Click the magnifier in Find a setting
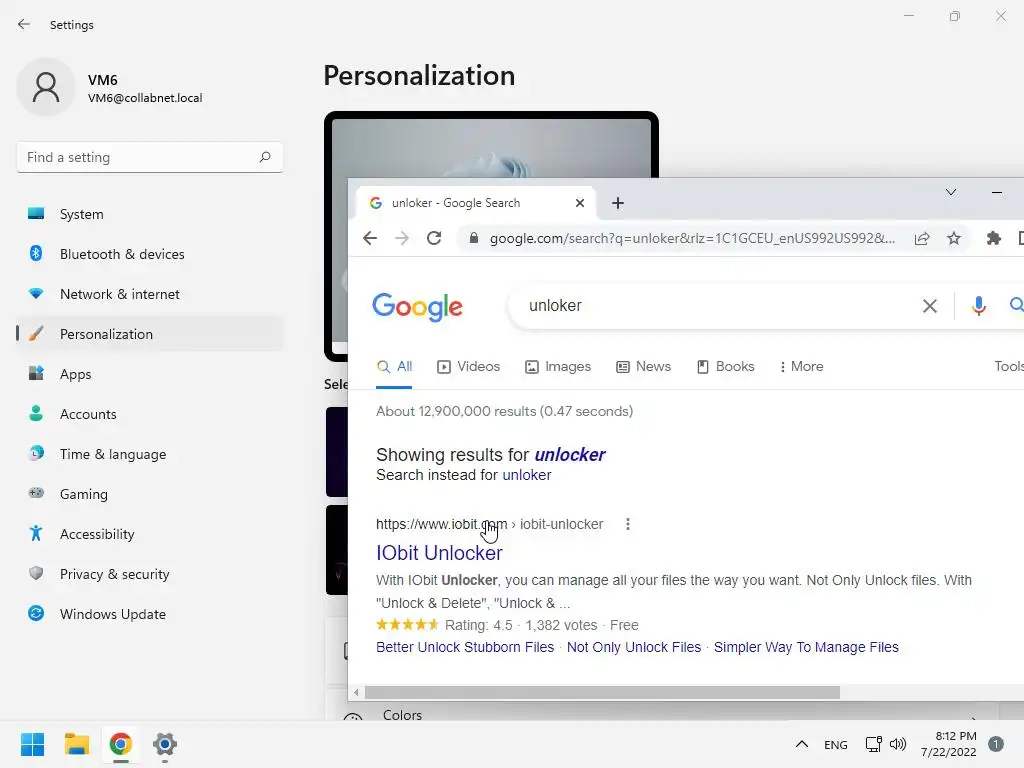1024x768 pixels. (x=264, y=157)
